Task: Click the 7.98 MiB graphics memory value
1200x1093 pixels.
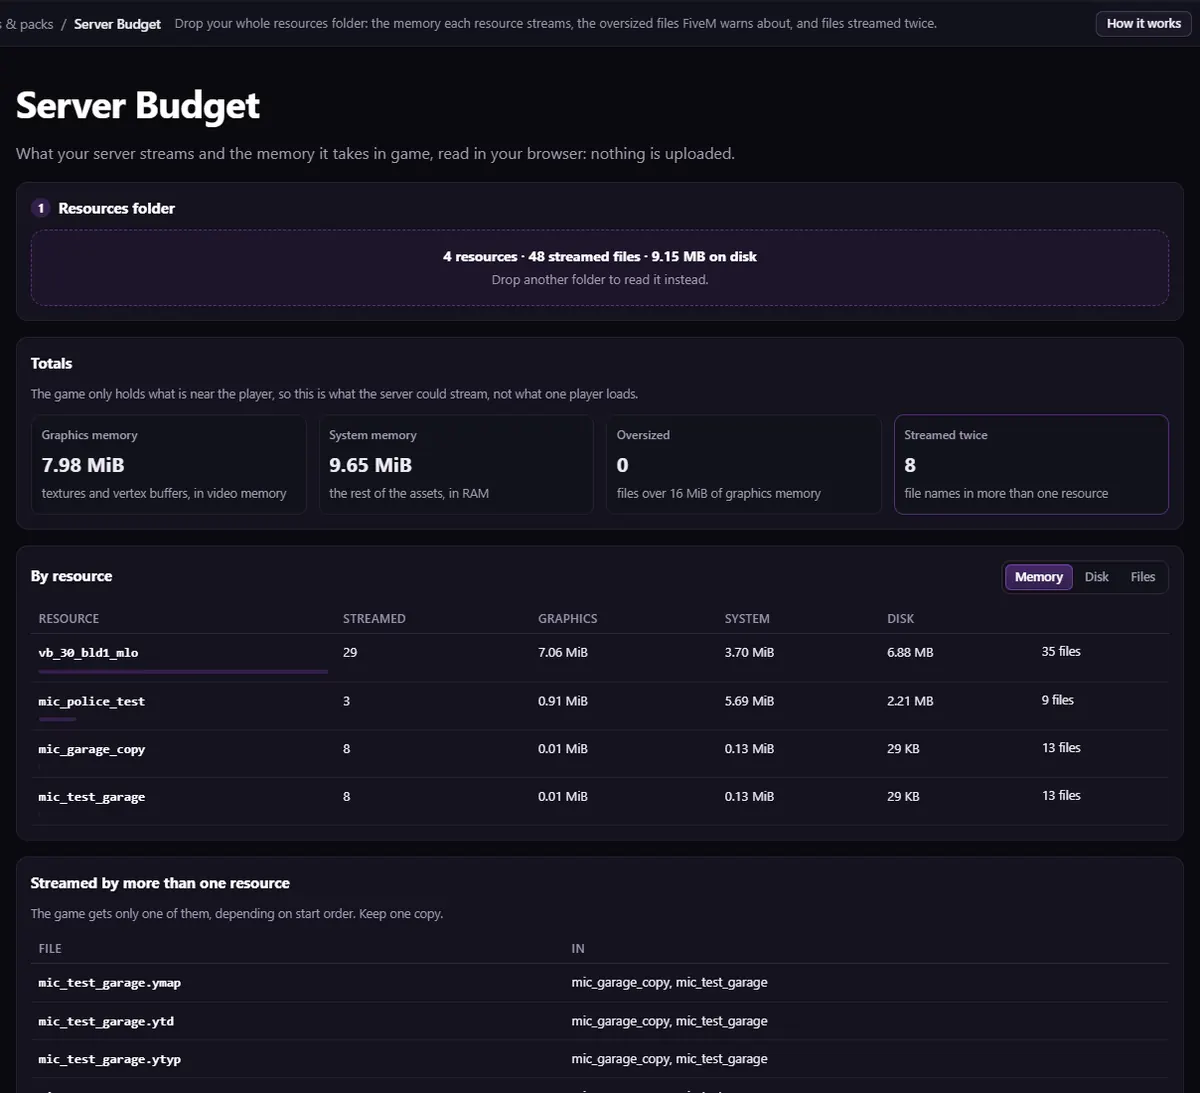Action: click(83, 465)
